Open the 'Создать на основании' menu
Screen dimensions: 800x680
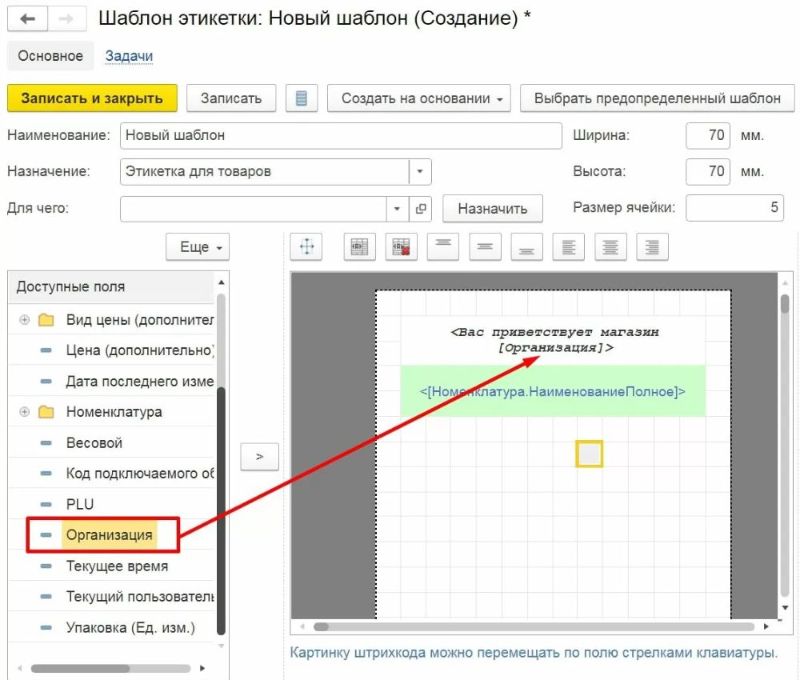(x=419, y=98)
